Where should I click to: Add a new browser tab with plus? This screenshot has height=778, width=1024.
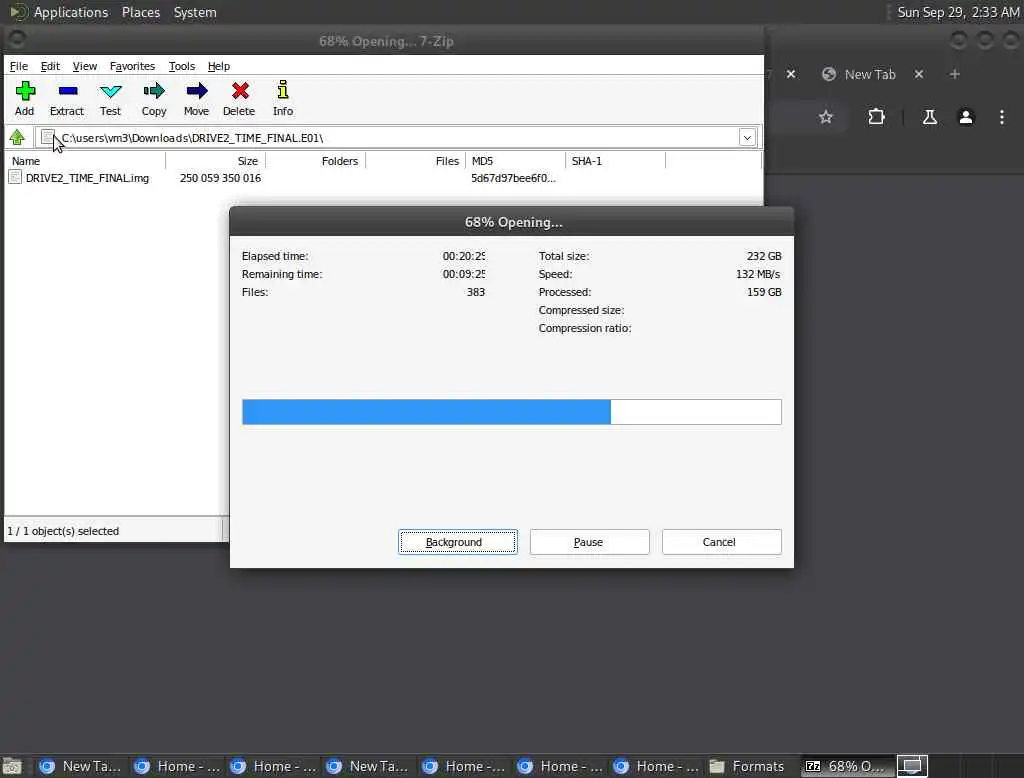[x=955, y=74]
